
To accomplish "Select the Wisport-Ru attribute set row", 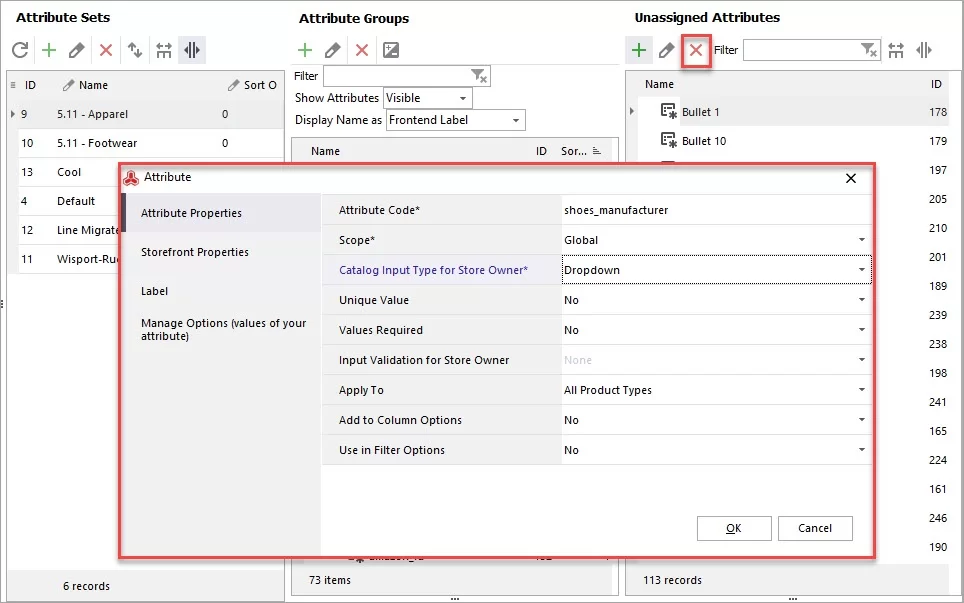I will (x=69, y=259).
